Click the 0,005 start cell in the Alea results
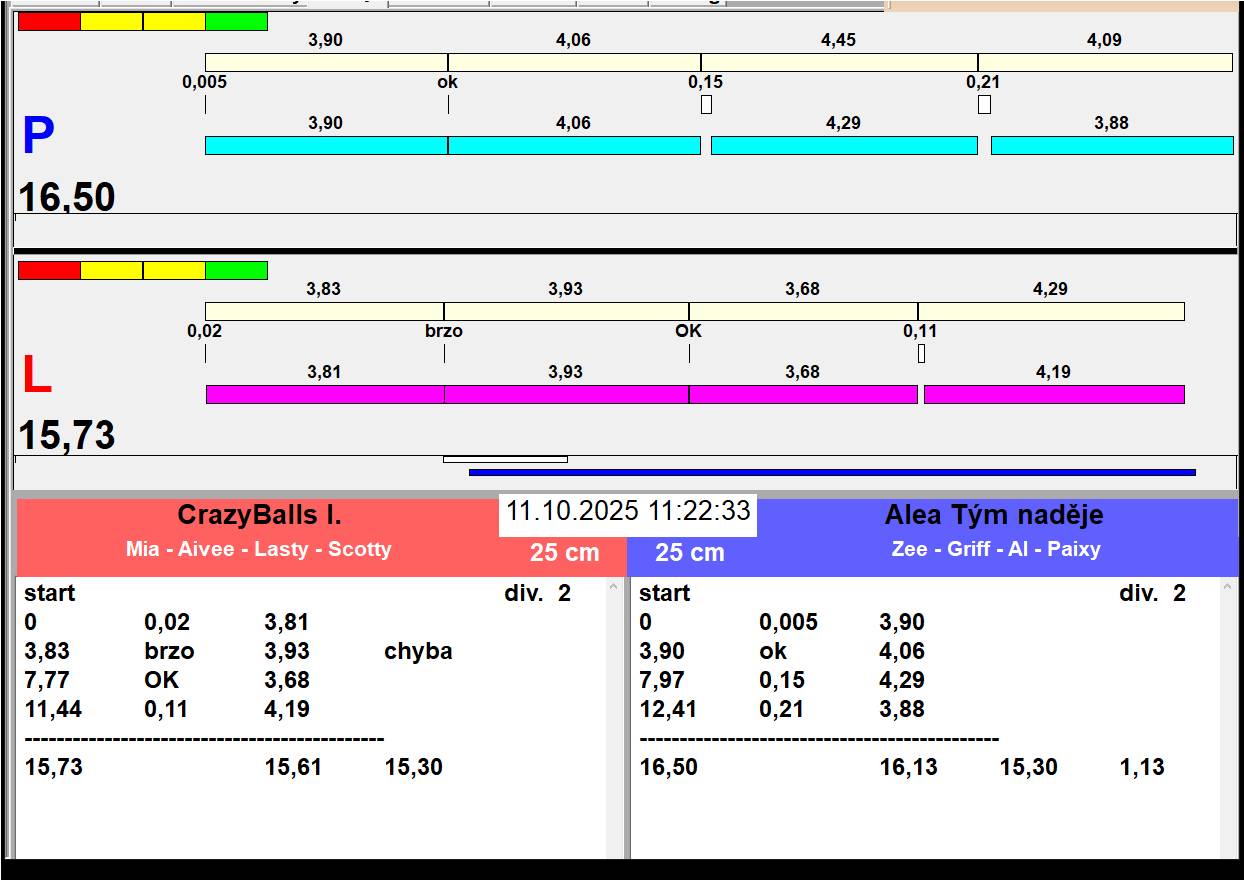The height and width of the screenshot is (880, 1244). tap(788, 622)
